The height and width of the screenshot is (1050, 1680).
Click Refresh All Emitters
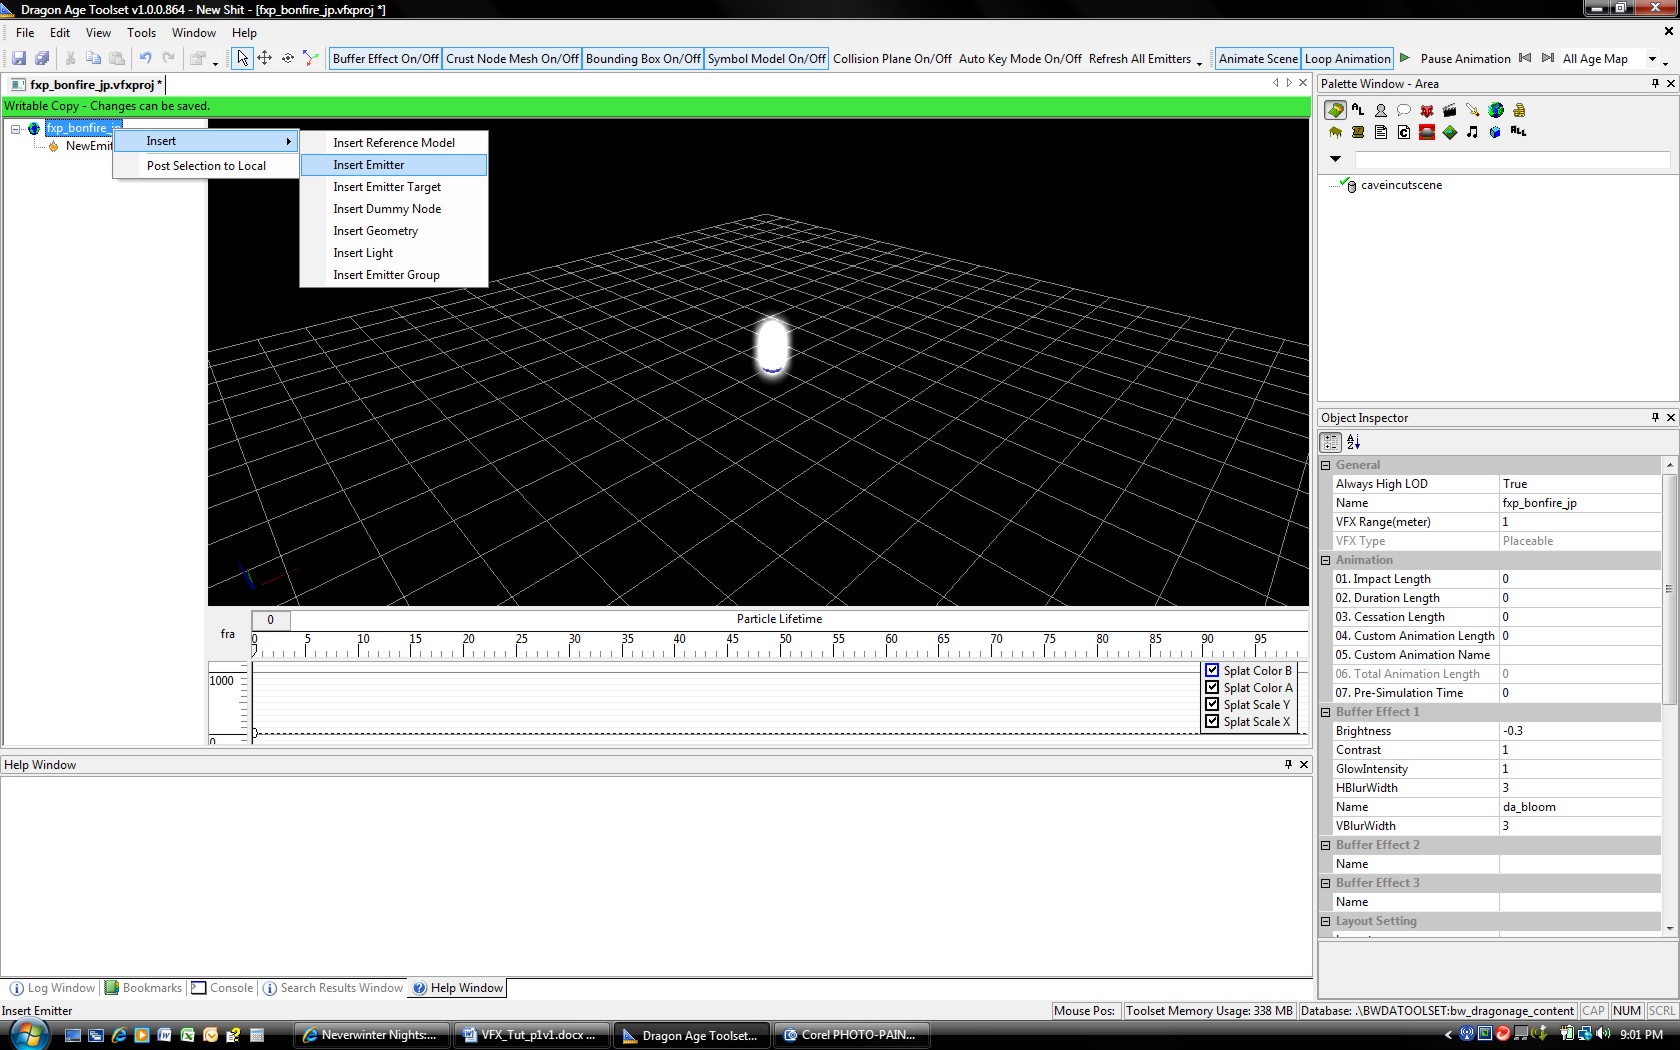click(x=1139, y=59)
